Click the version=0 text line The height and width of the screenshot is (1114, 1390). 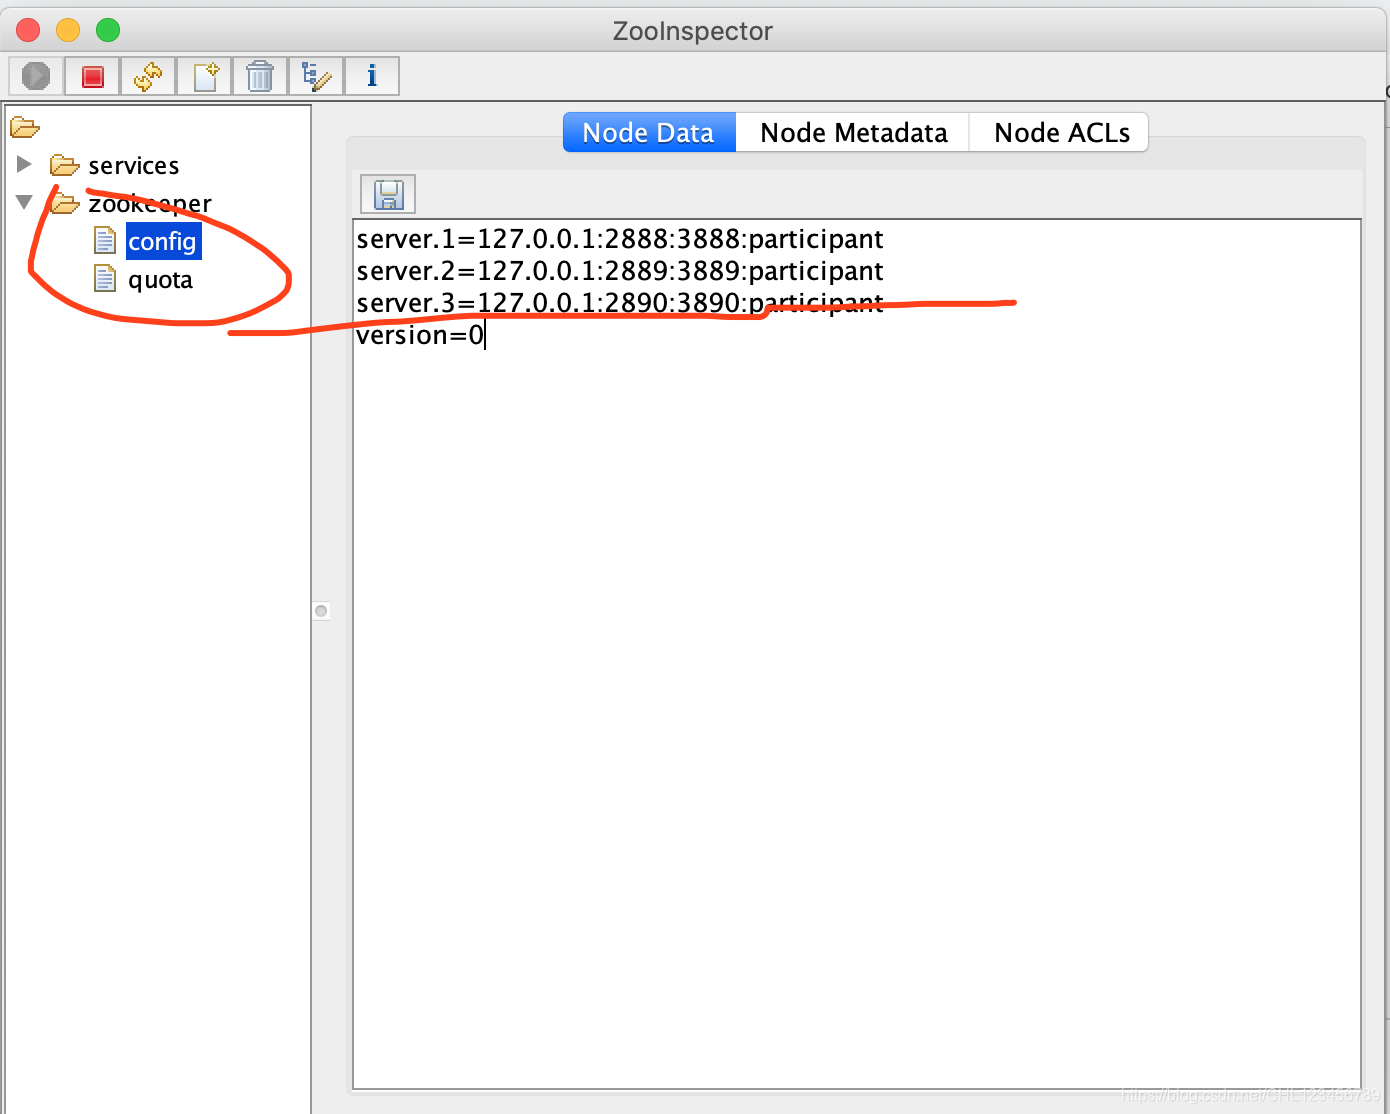pos(420,335)
